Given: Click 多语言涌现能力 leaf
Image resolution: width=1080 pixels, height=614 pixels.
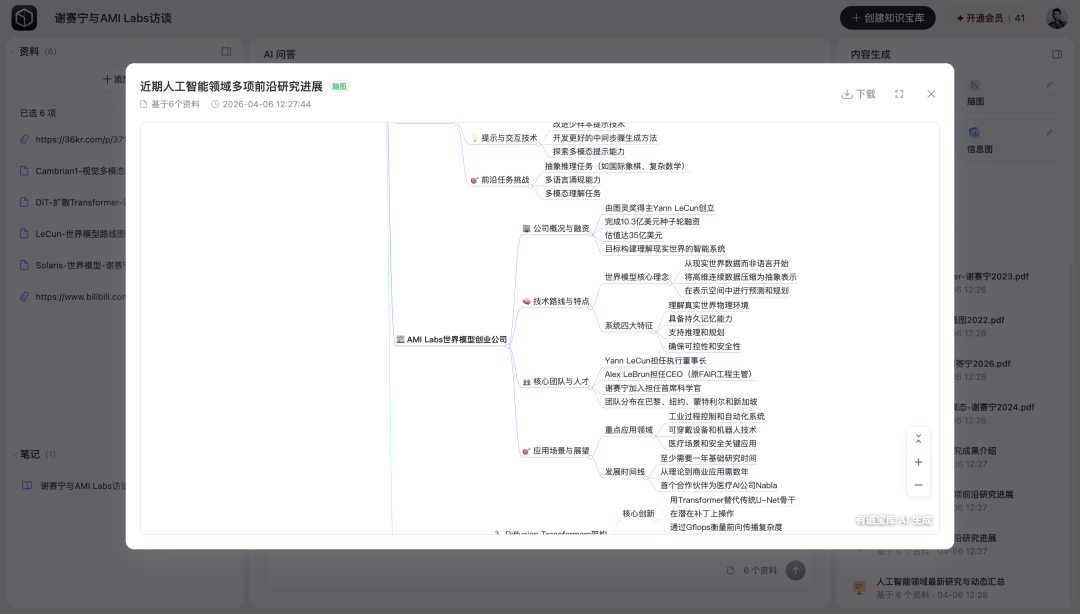Looking at the screenshot, I should tap(573, 180).
